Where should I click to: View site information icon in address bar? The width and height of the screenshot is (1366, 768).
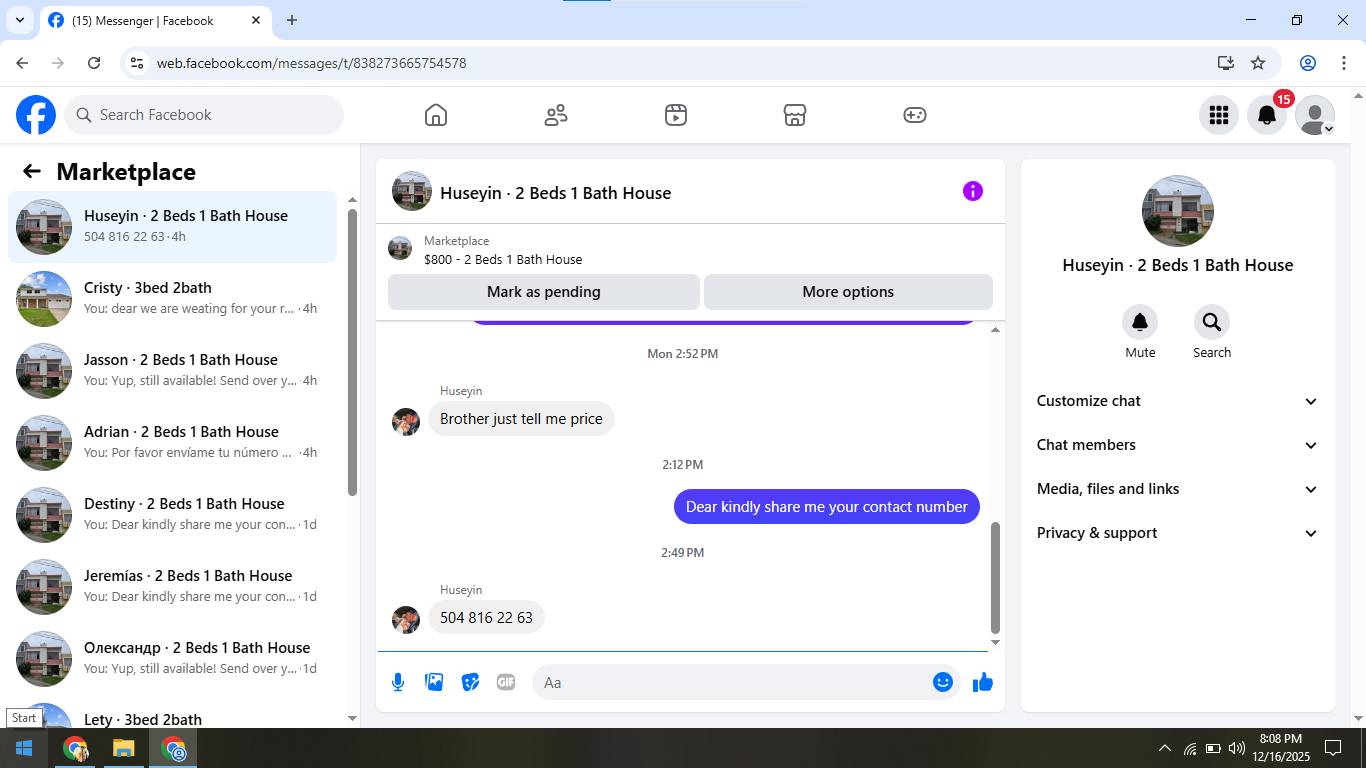[138, 63]
